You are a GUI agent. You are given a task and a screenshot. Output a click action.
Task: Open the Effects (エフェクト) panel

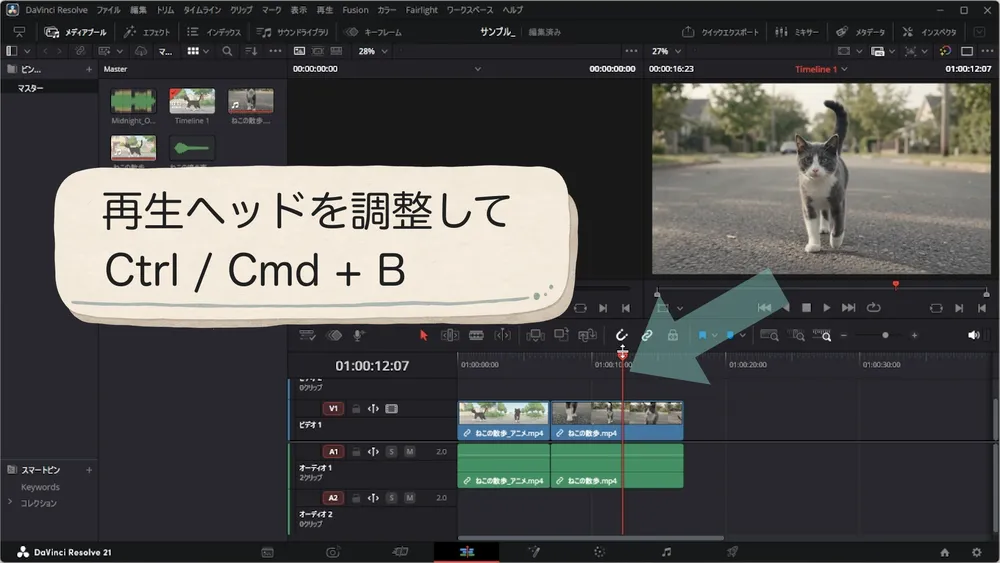click(x=147, y=32)
